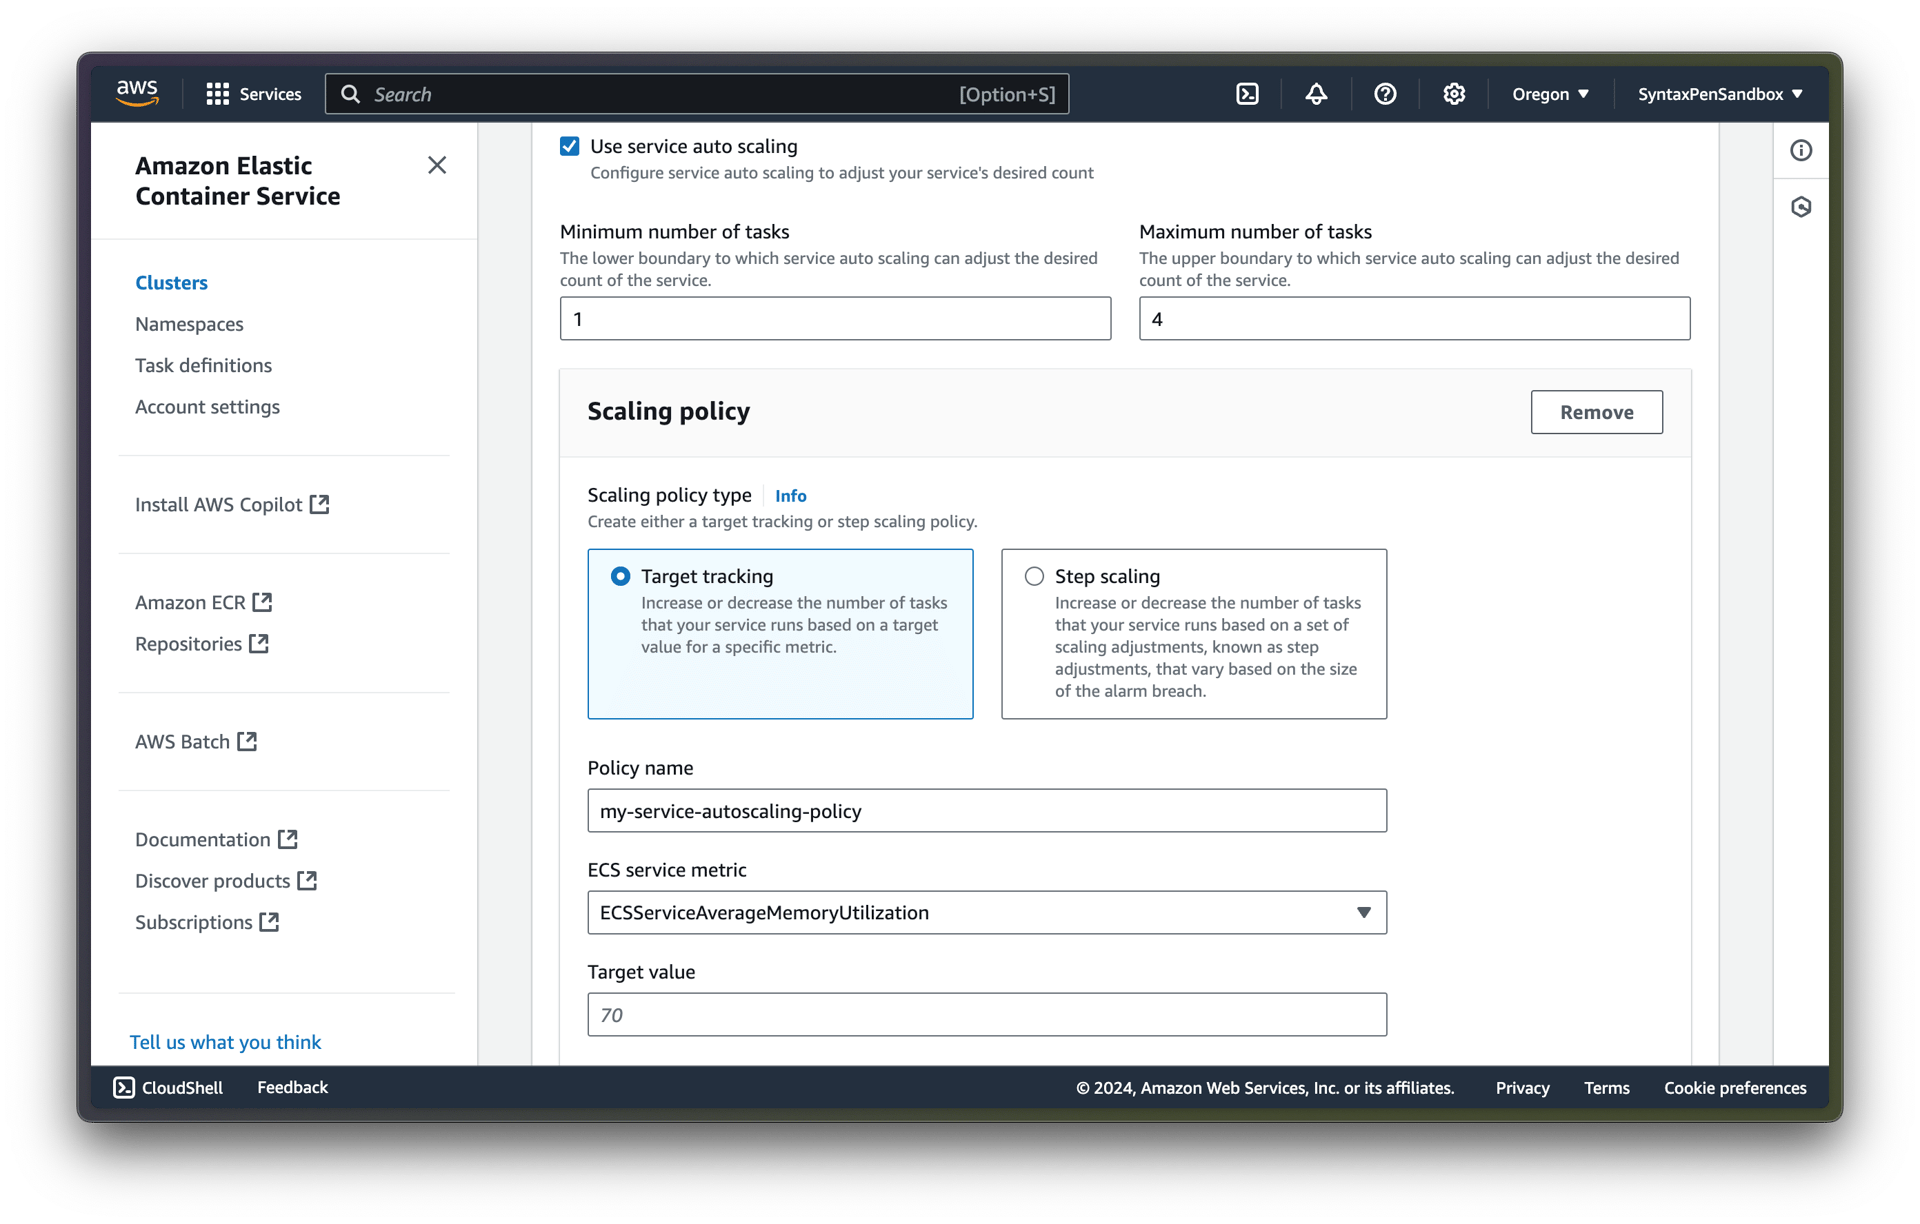Select Target tracking scaling policy type
Screen dimensions: 1920x1224
pos(621,575)
